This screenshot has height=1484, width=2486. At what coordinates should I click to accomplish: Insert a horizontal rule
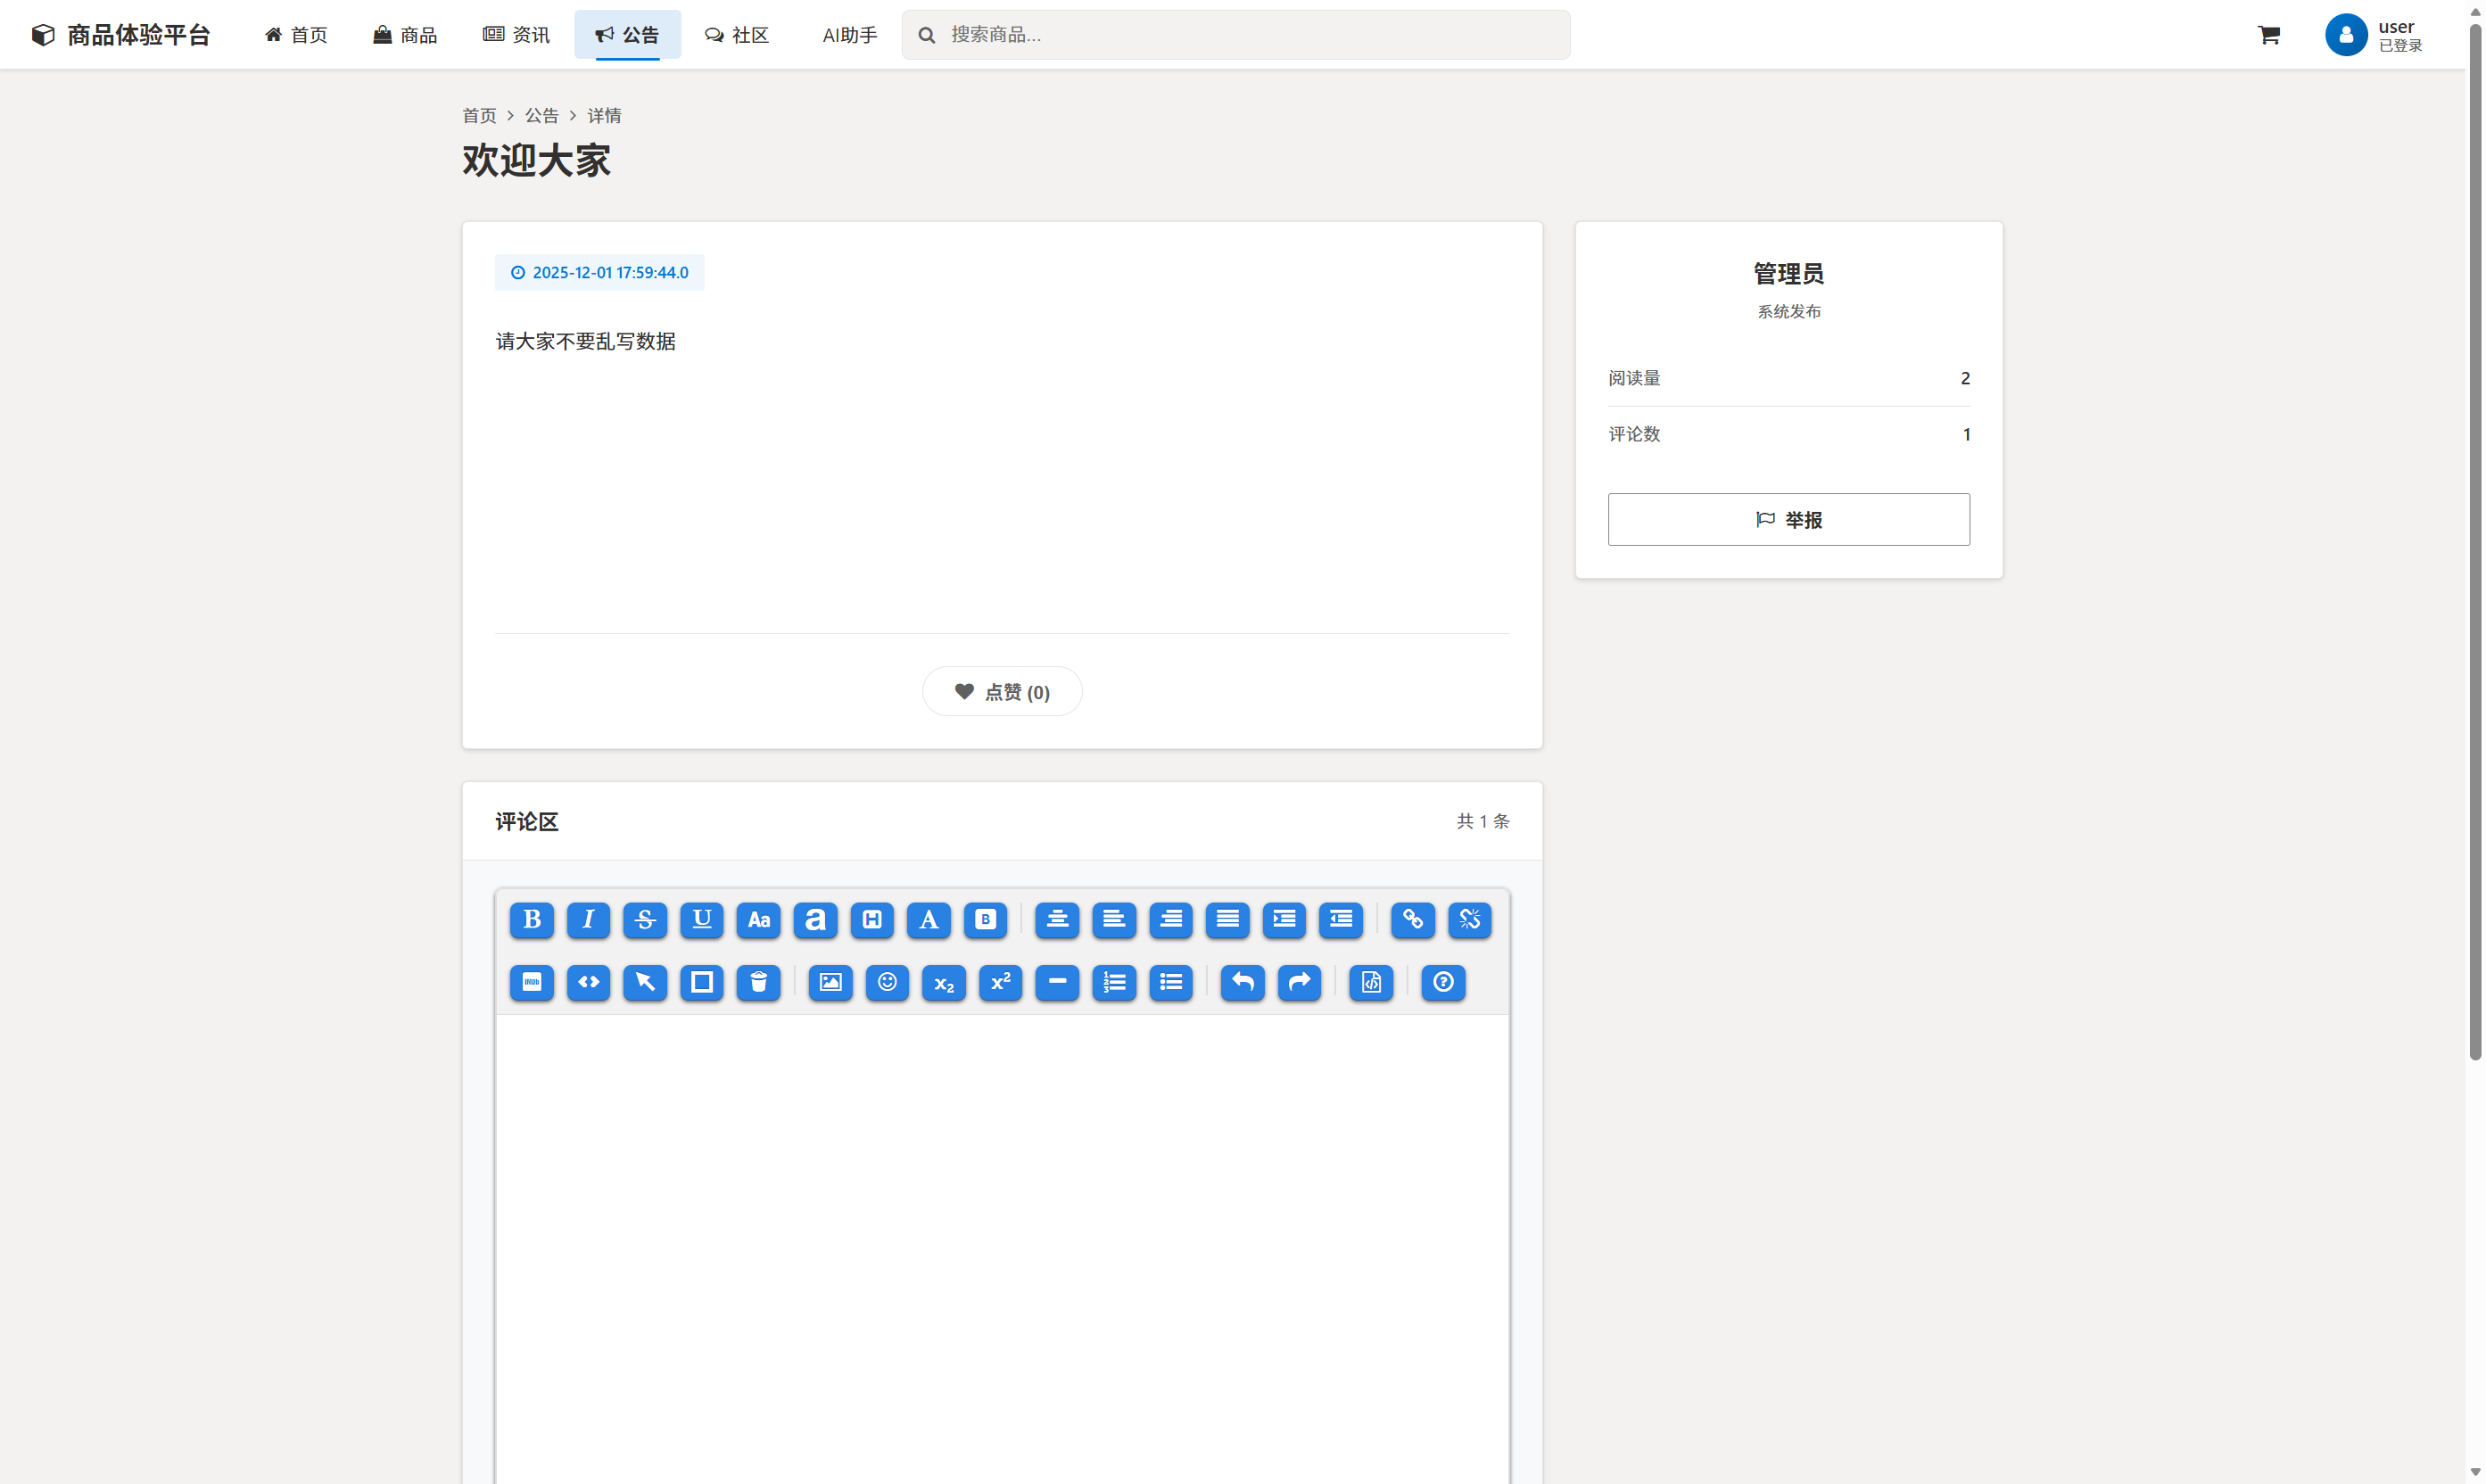point(1057,983)
